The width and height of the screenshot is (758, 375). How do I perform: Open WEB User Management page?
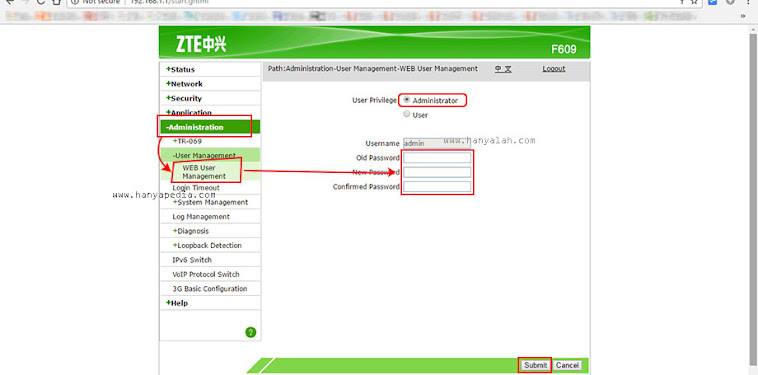(x=204, y=172)
